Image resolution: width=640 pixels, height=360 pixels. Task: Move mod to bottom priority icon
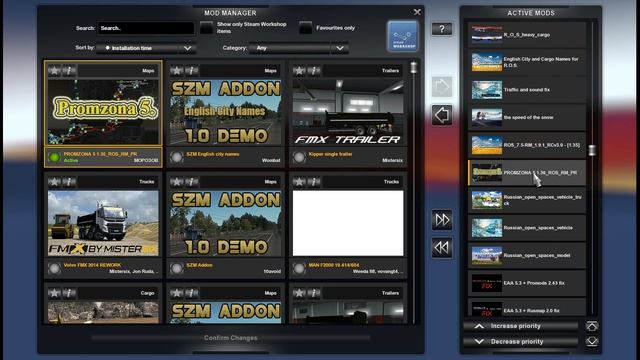pos(592,341)
